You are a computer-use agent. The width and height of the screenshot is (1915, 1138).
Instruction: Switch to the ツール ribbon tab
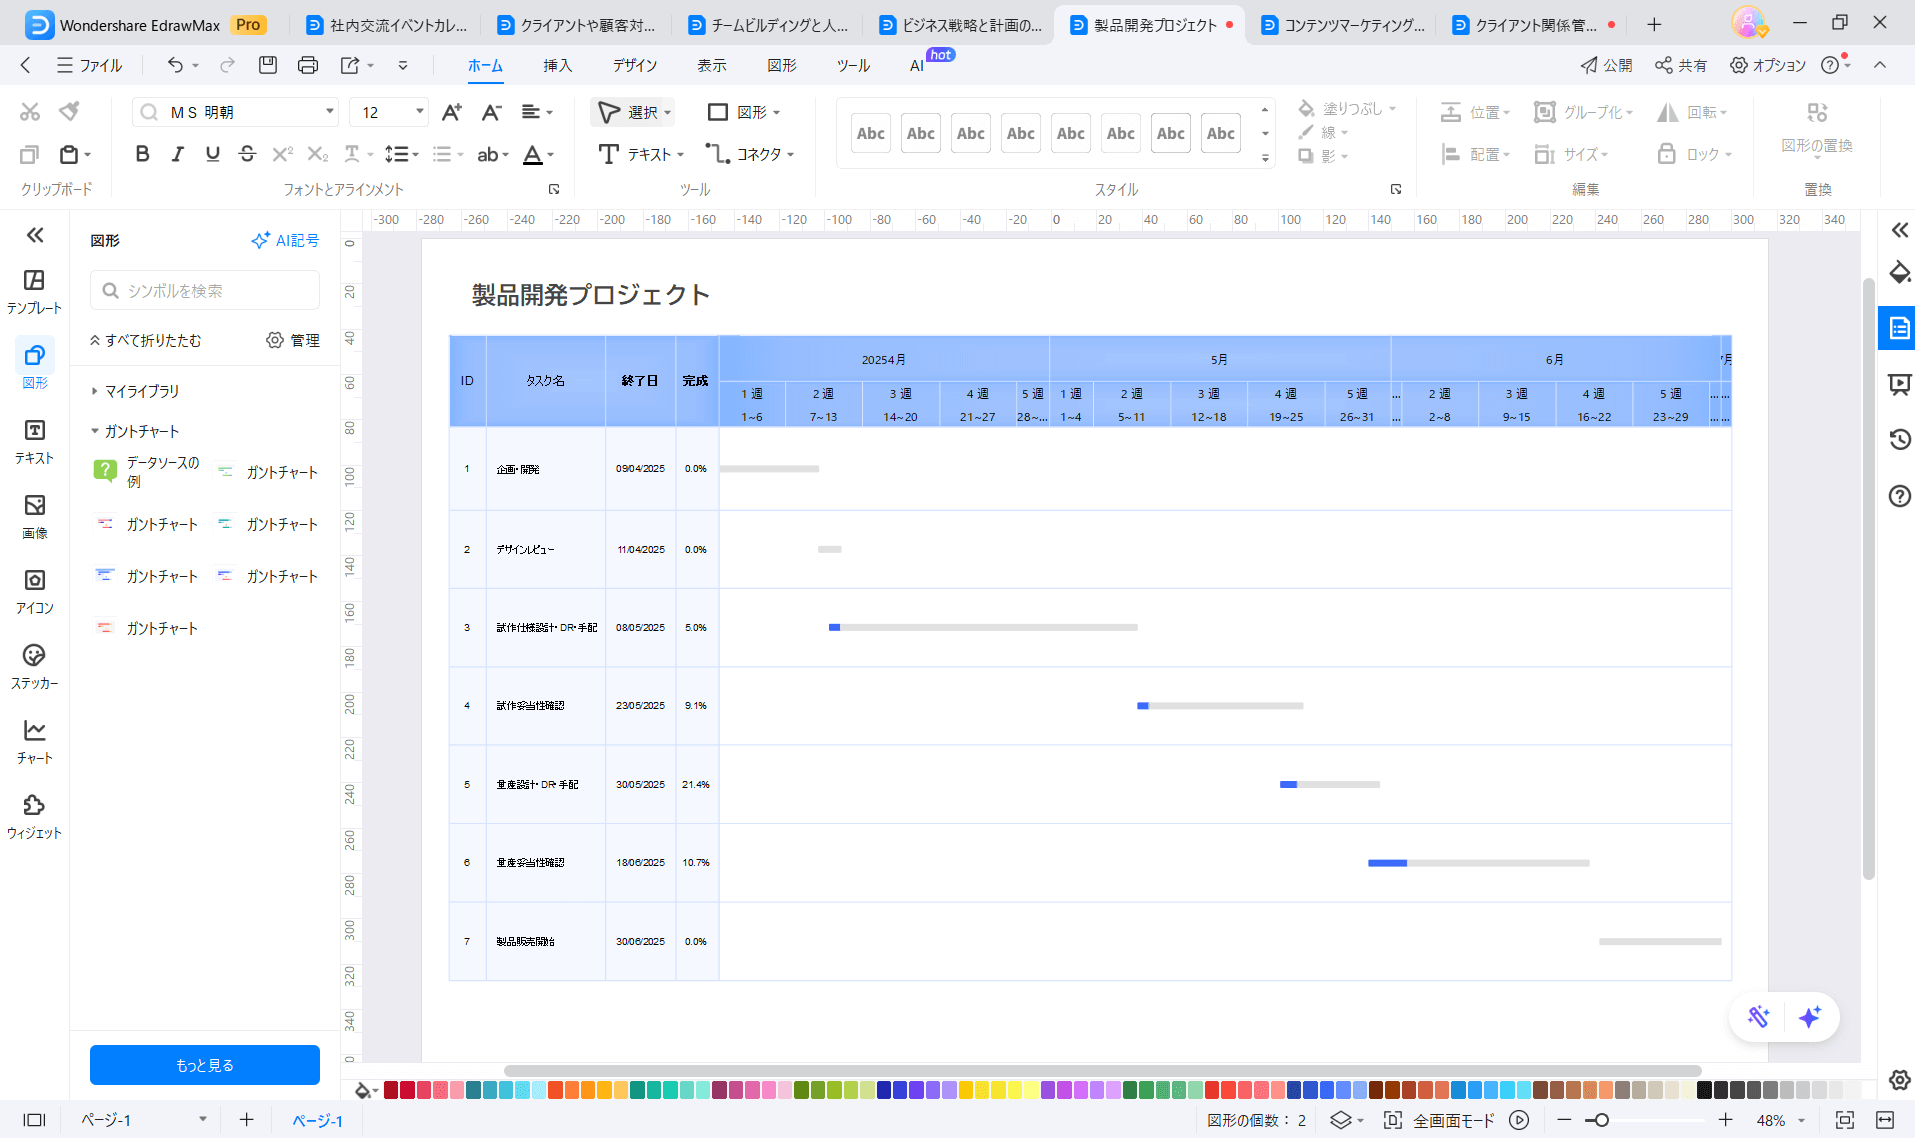point(853,65)
